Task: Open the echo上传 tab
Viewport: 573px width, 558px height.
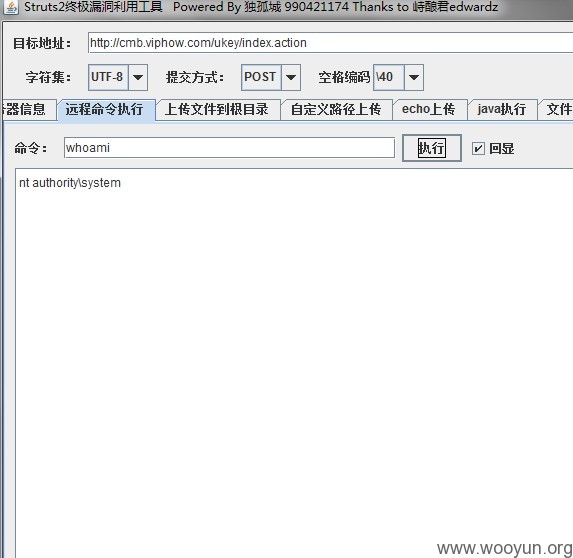Action: coord(430,109)
